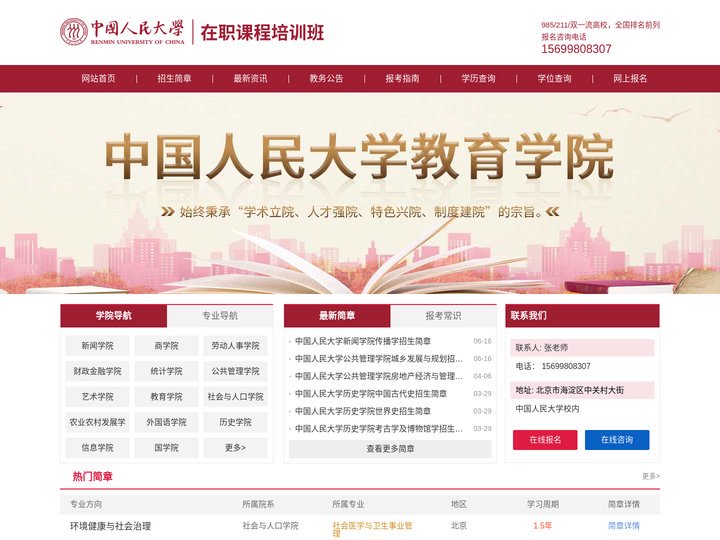
Task: Open 历史学院中国古代史招生简章 article
Action: coord(371,394)
